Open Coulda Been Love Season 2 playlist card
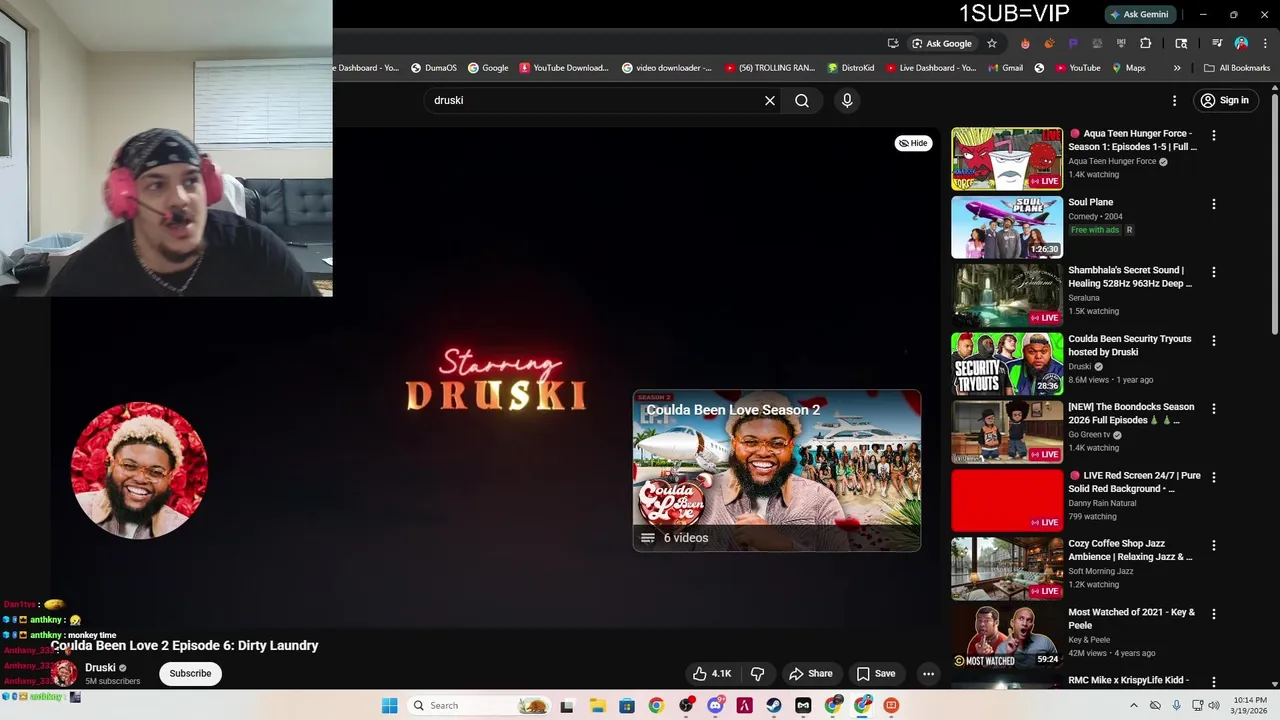 click(x=776, y=470)
